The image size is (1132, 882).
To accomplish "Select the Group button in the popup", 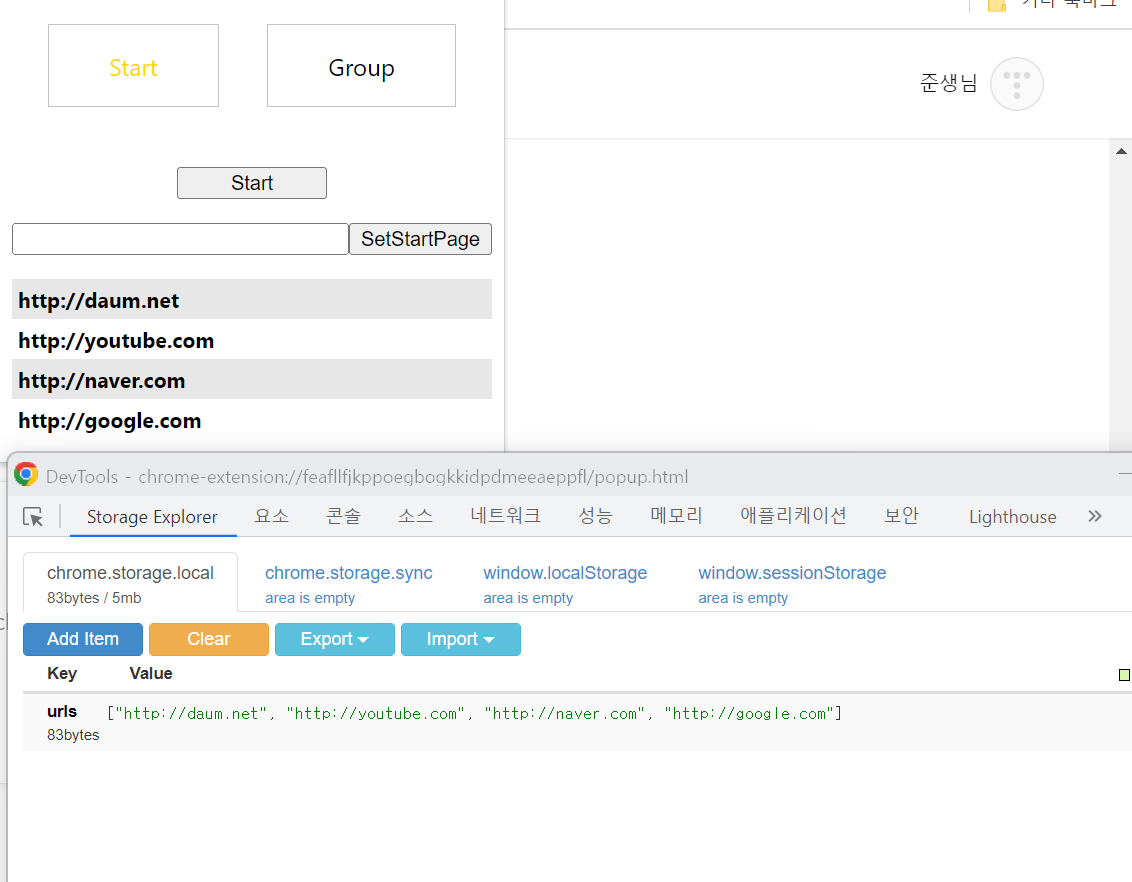I will [361, 66].
